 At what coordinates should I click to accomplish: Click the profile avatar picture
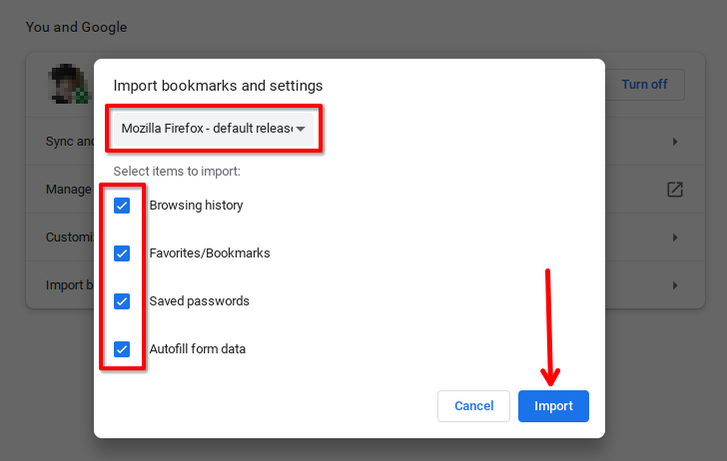point(70,86)
